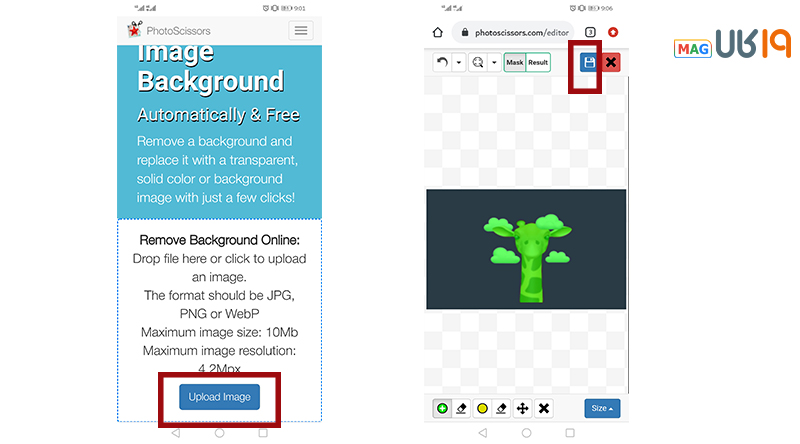The height and width of the screenshot is (444, 800).
Task: Click the PhotoScissors logo link
Action: tap(169, 31)
